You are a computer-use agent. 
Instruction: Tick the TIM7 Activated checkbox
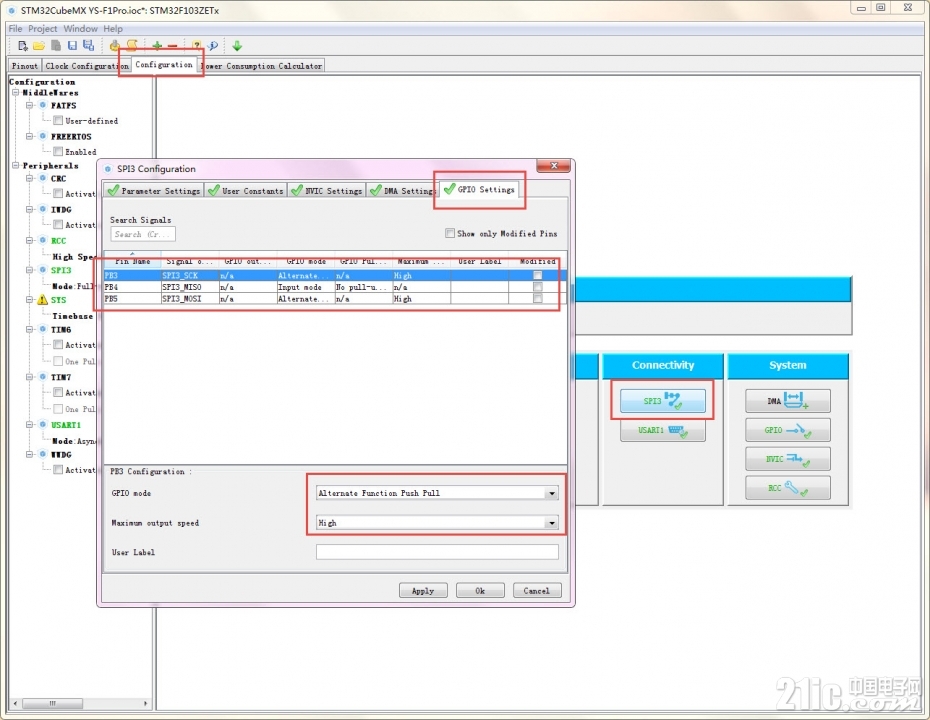58,392
